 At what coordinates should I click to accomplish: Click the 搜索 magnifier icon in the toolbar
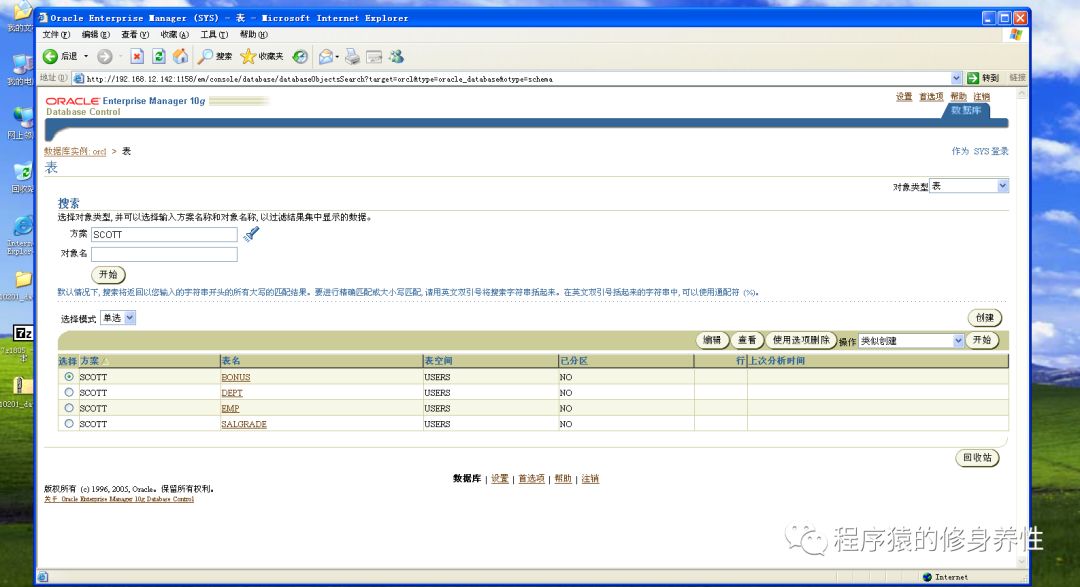pos(204,56)
